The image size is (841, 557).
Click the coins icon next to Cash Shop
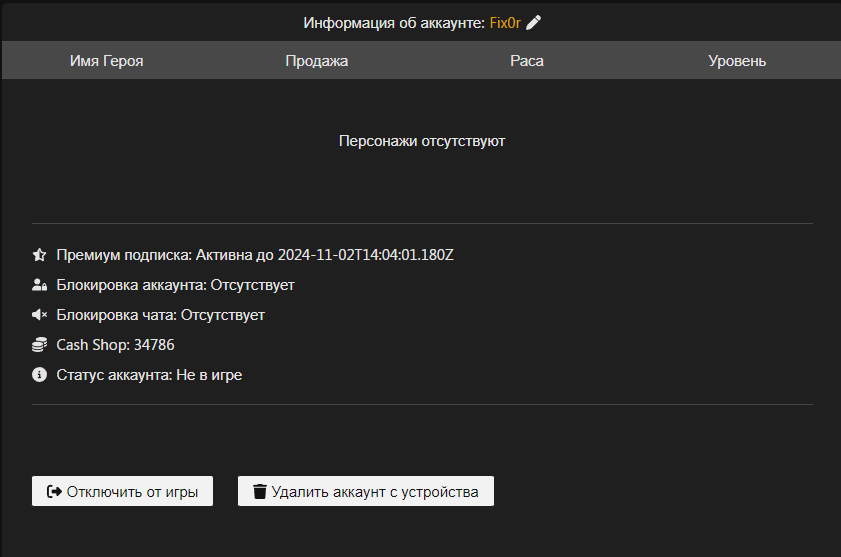[x=40, y=345]
